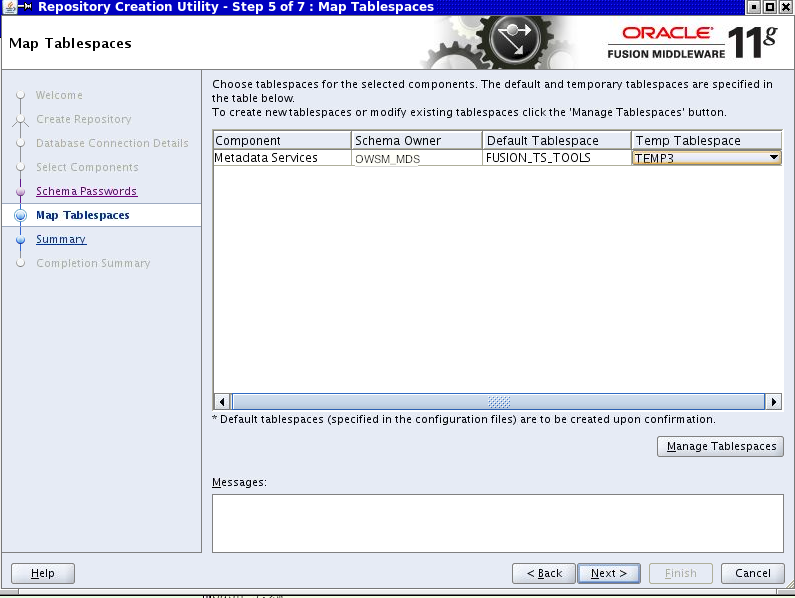
Task: Select the OWSM_MDS schema owner cell
Action: coord(416,158)
